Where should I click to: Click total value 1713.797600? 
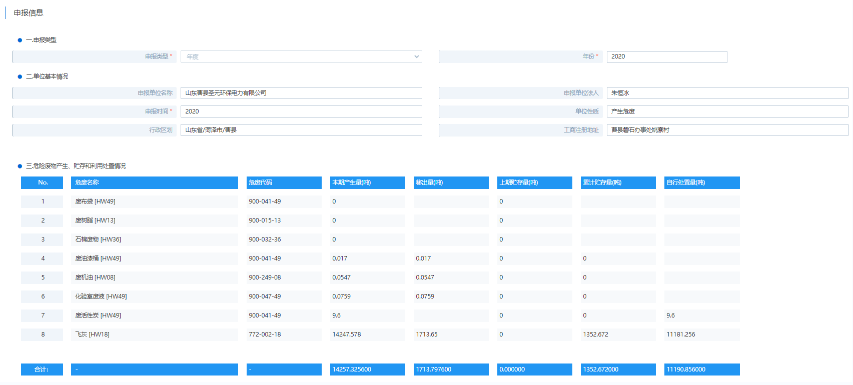tap(451, 369)
